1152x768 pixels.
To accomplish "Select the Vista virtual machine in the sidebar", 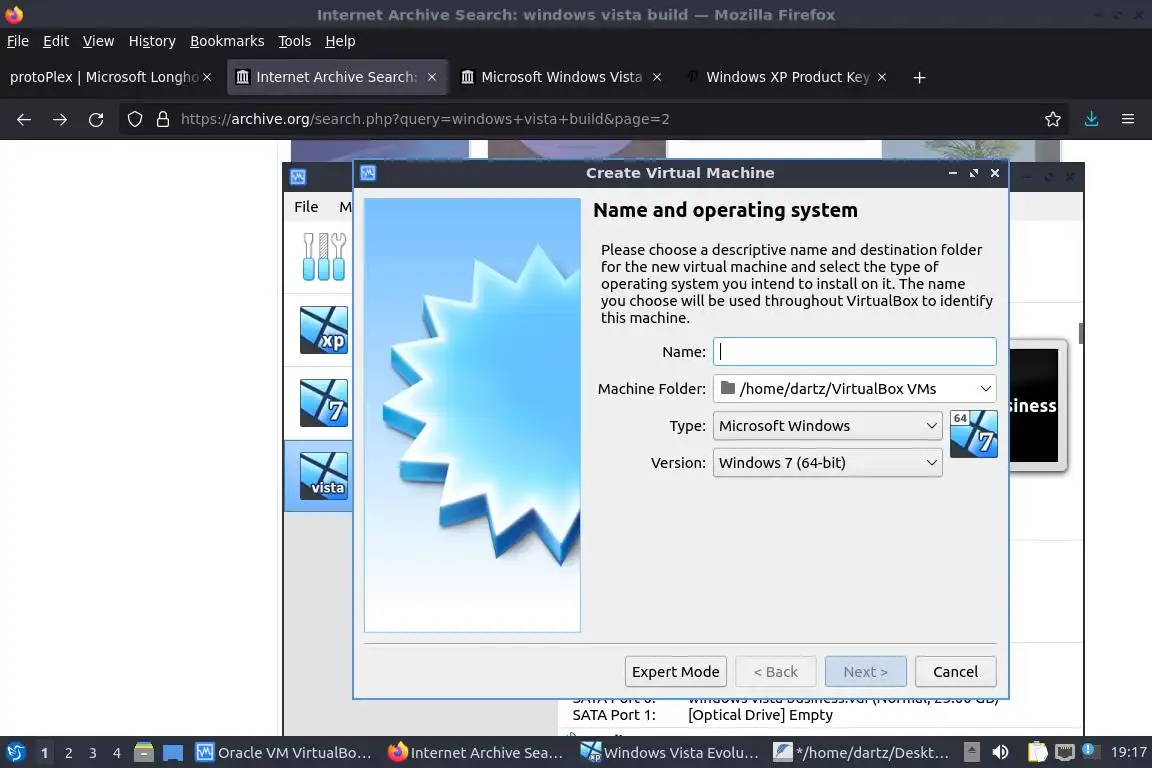I will point(324,476).
